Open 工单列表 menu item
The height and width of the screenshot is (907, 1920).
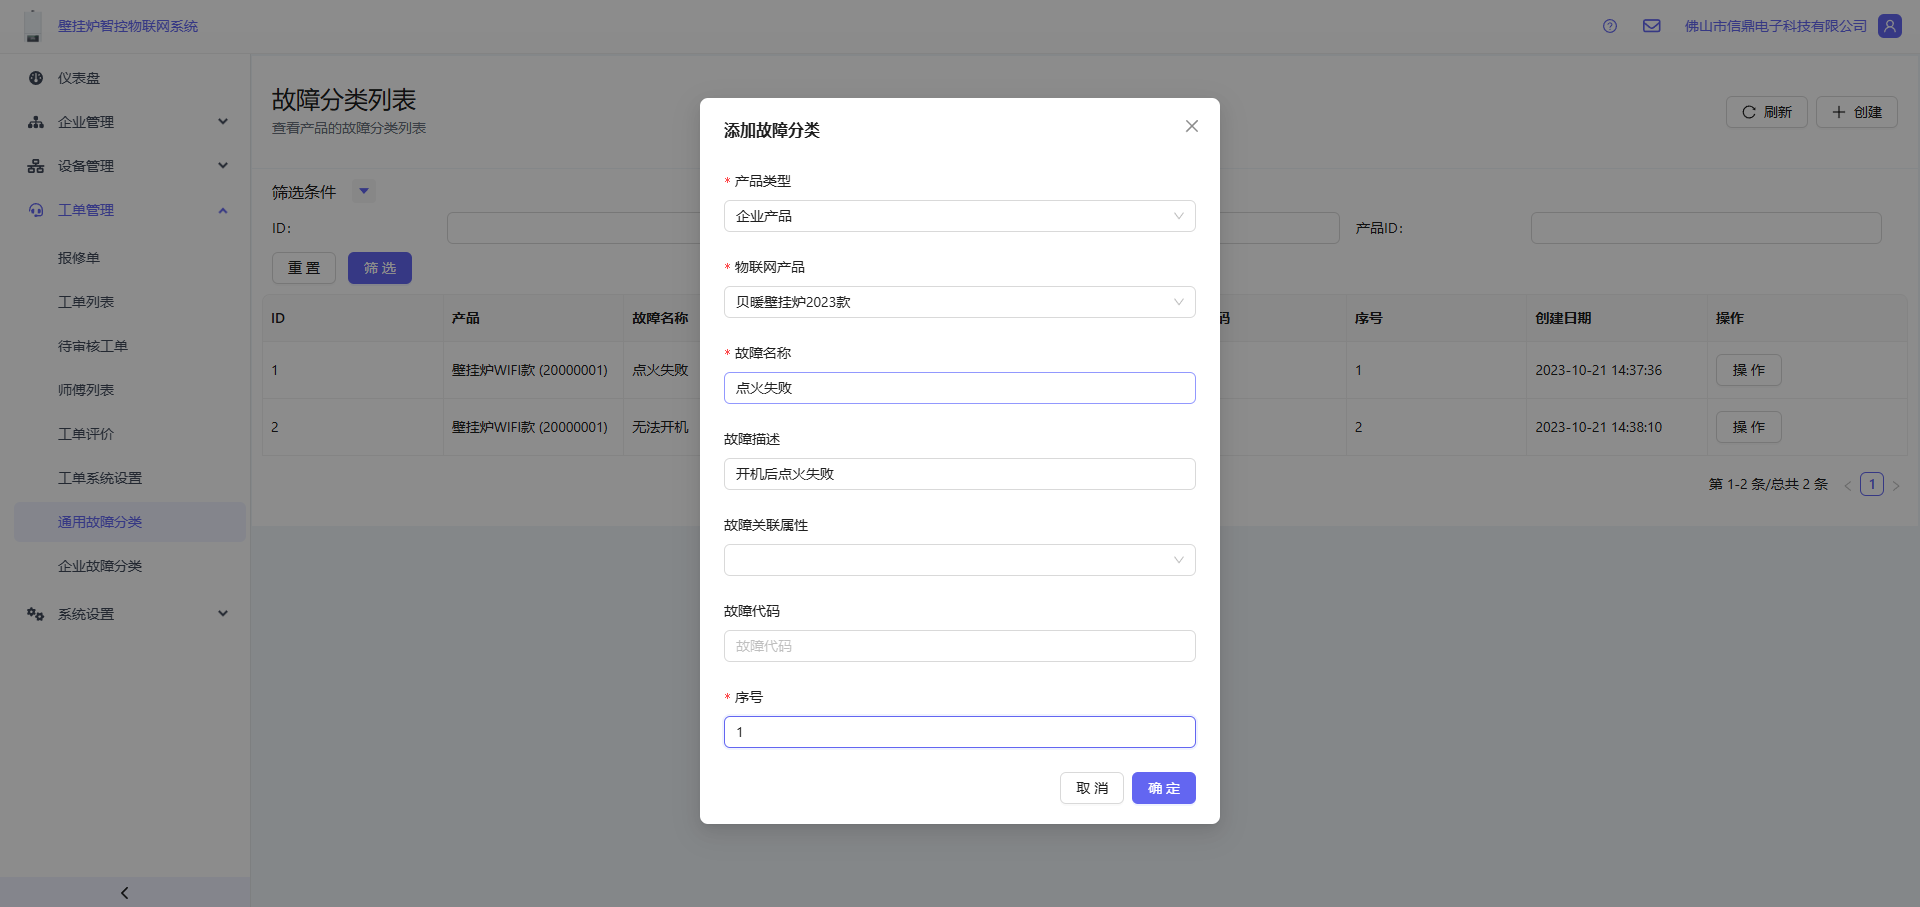tap(86, 302)
